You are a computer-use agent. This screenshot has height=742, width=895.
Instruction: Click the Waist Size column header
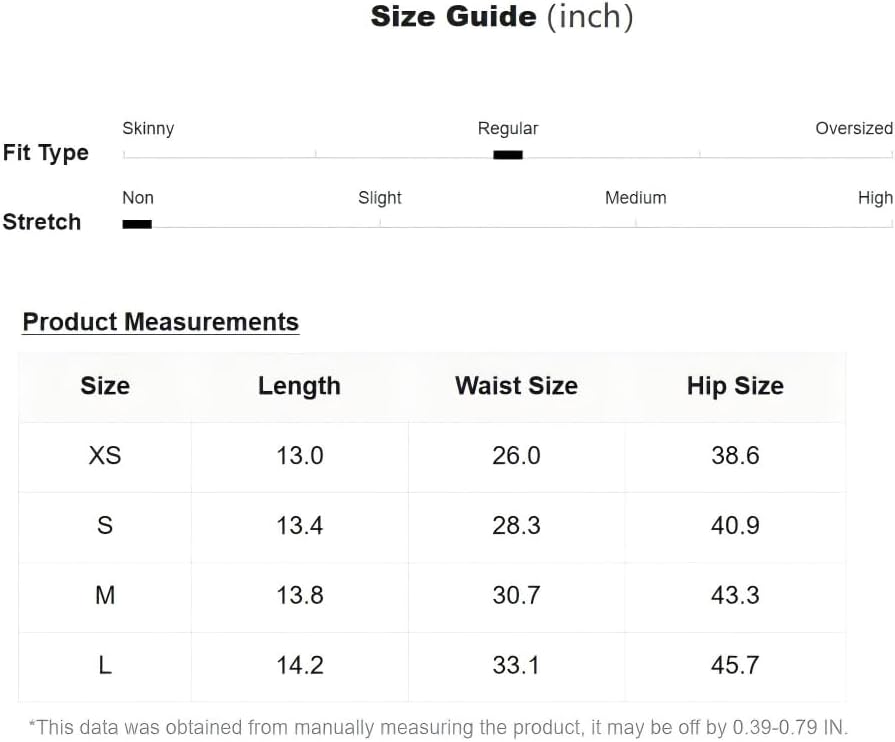pyautogui.click(x=516, y=386)
